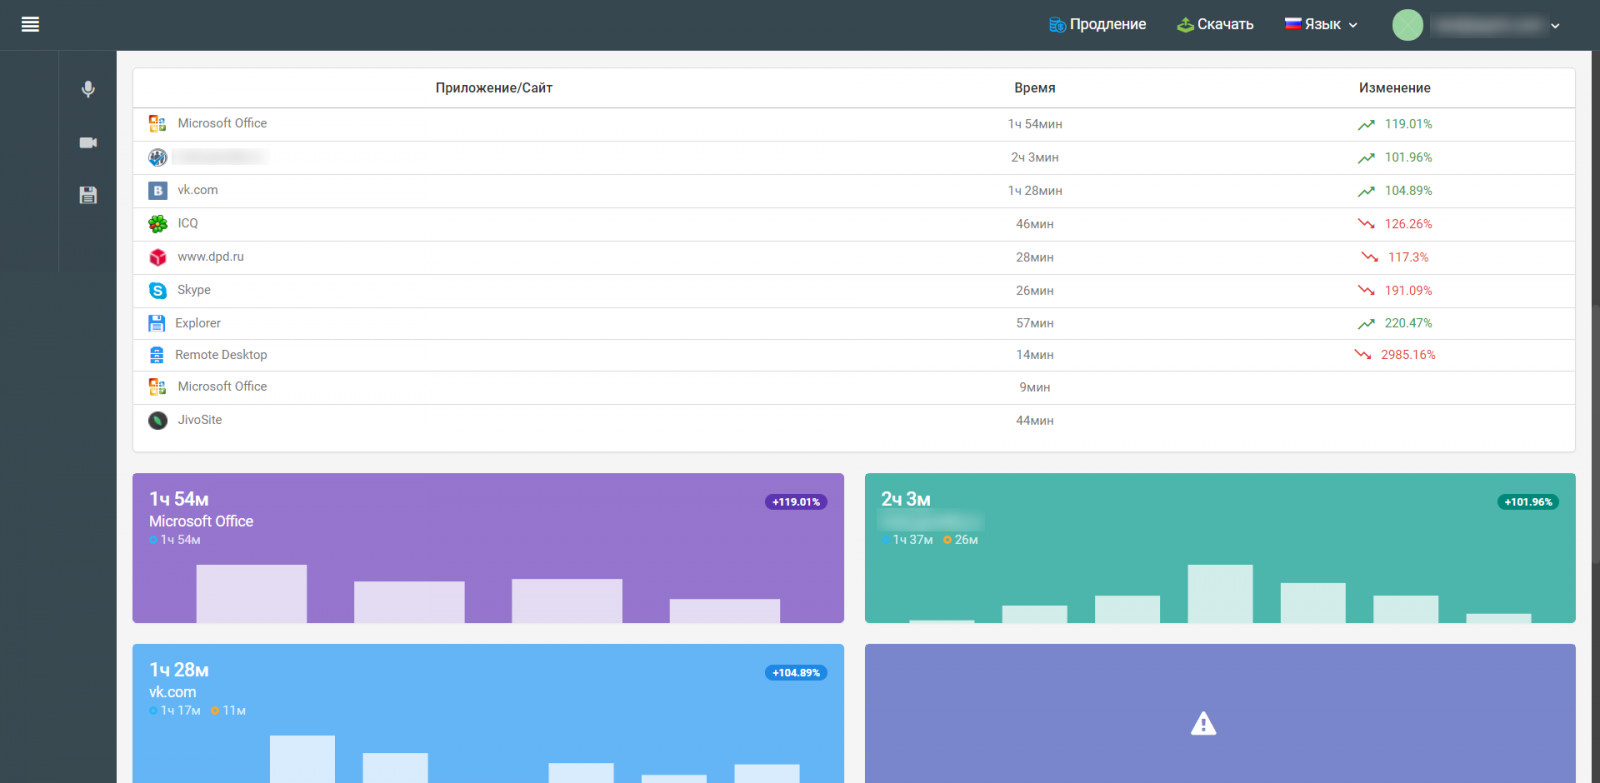Click the Продление link in the header
The height and width of the screenshot is (783, 1600).
point(1097,24)
